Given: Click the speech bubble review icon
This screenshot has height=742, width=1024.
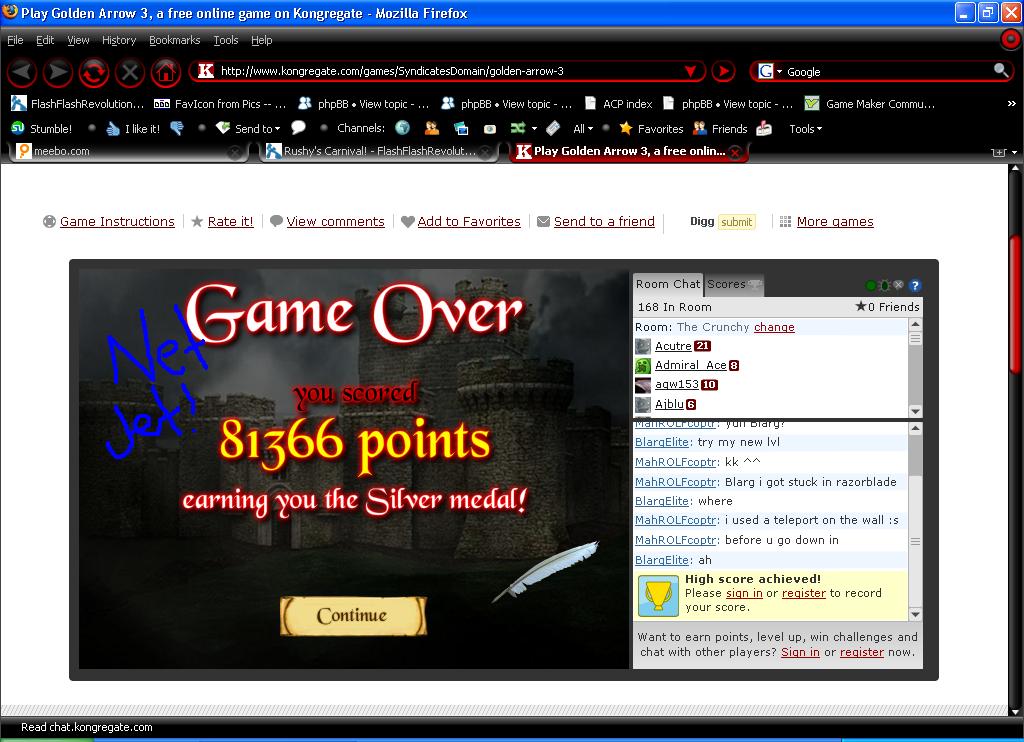Looking at the screenshot, I should tap(298, 128).
